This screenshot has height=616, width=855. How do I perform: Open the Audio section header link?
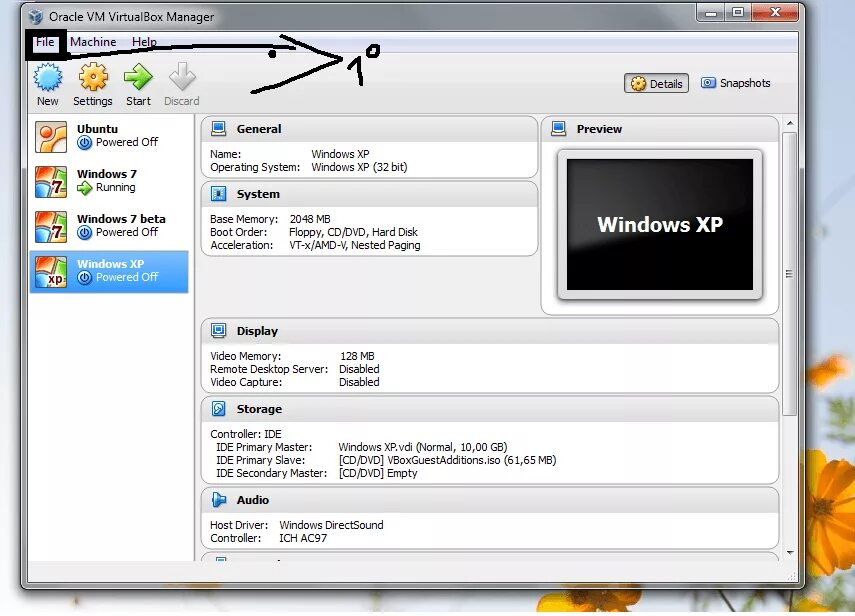coord(252,500)
